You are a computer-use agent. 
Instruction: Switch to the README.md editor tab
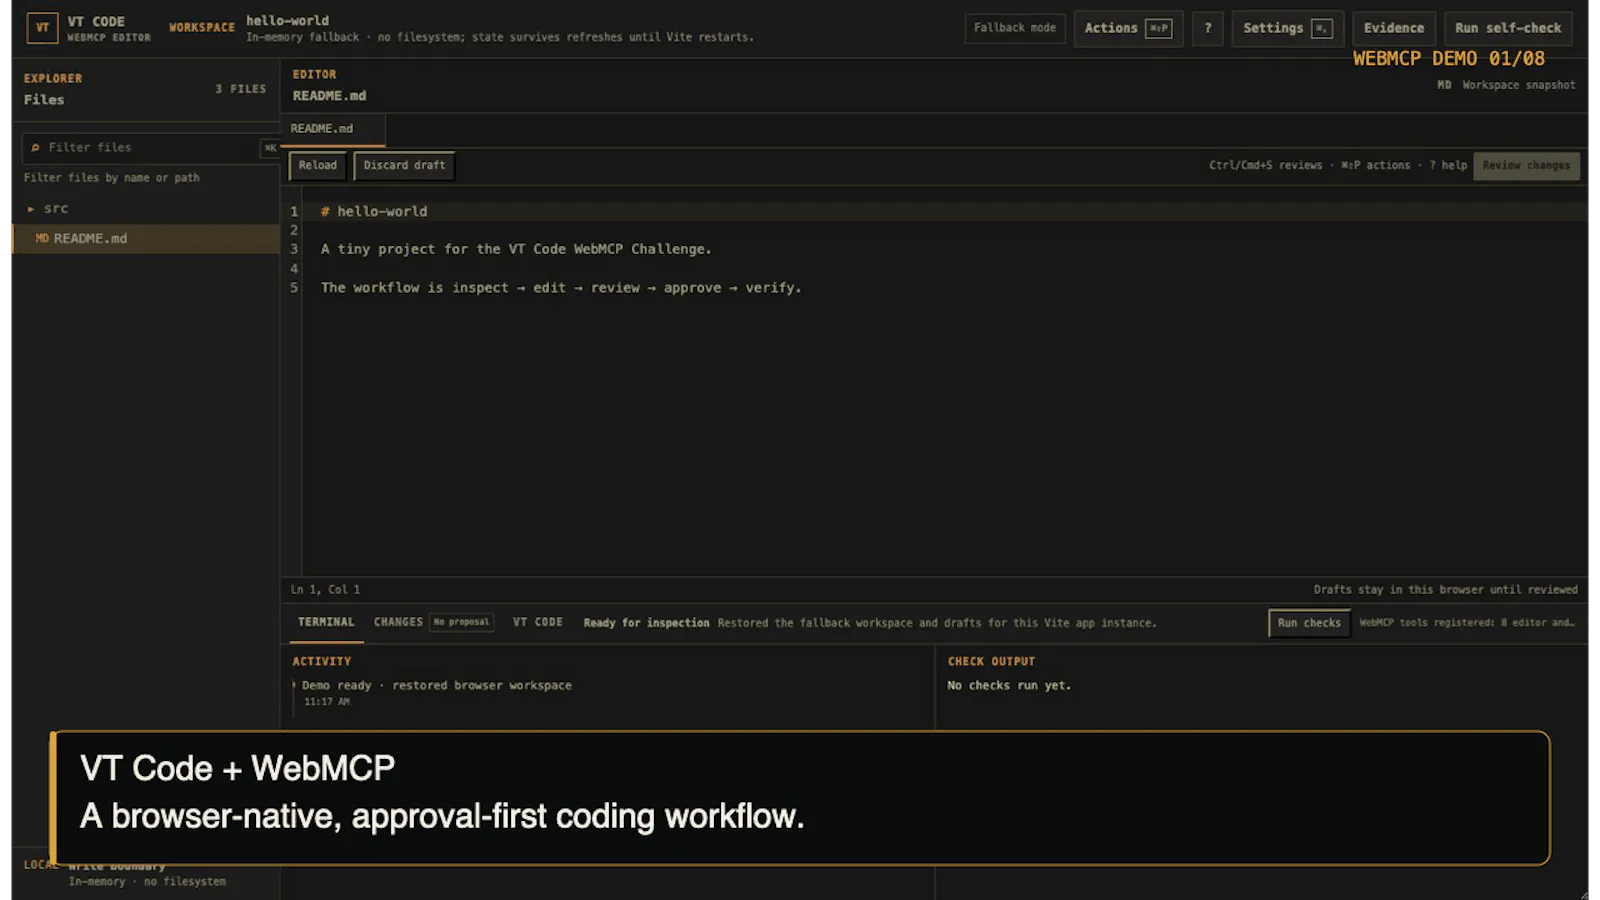pos(334,129)
